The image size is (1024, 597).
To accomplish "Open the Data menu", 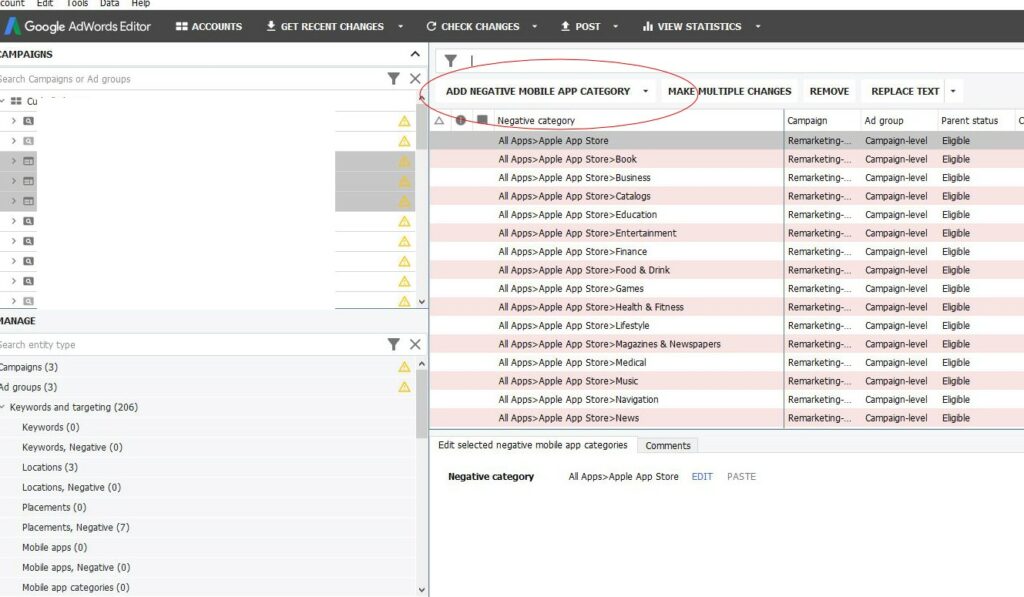I will 110,3.
